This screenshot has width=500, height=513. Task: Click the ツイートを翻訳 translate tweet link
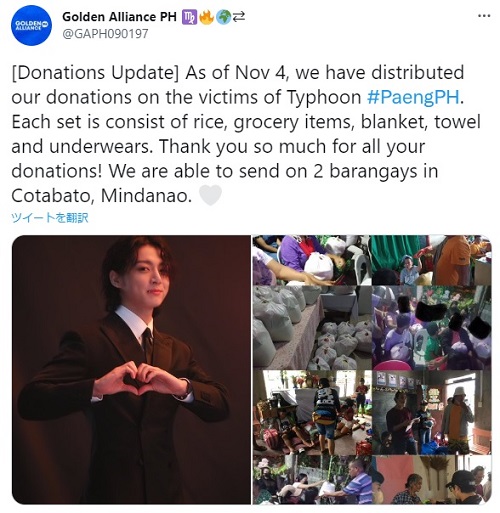pyautogui.click(x=50, y=218)
